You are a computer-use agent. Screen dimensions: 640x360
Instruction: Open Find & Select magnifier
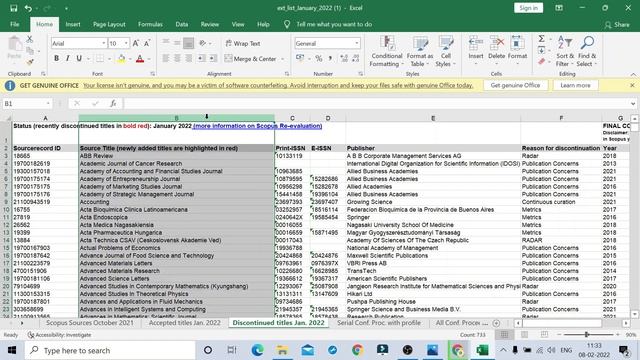click(587, 51)
